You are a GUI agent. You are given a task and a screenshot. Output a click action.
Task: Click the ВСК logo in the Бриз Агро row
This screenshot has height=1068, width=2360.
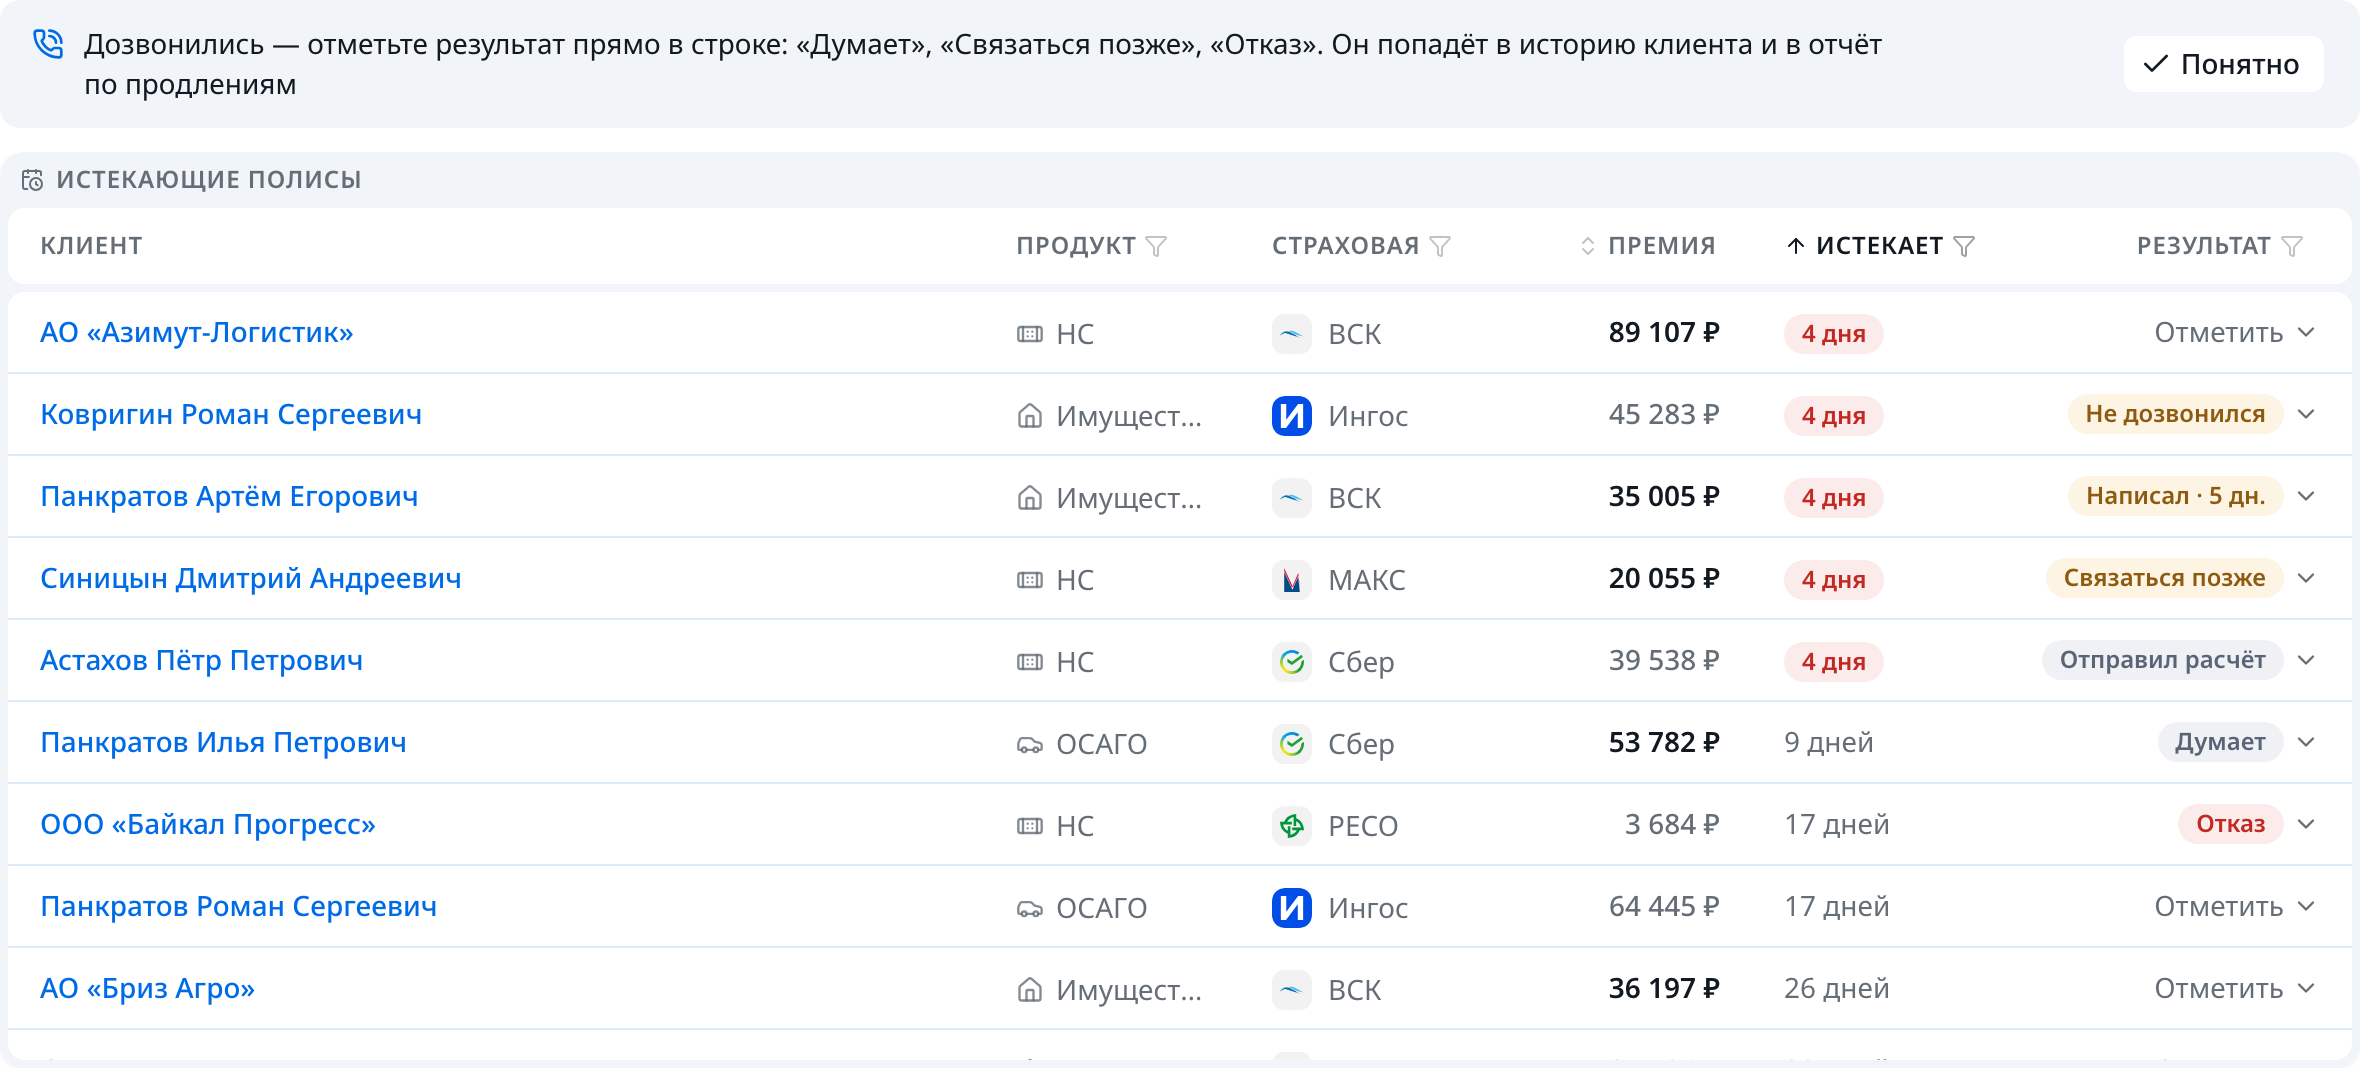pos(1292,990)
